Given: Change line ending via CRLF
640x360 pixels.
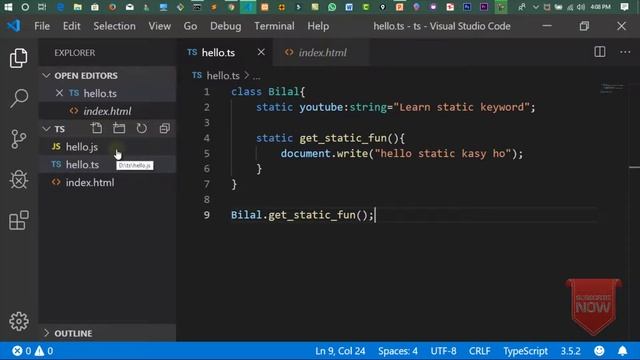Looking at the screenshot, I should [x=480, y=351].
